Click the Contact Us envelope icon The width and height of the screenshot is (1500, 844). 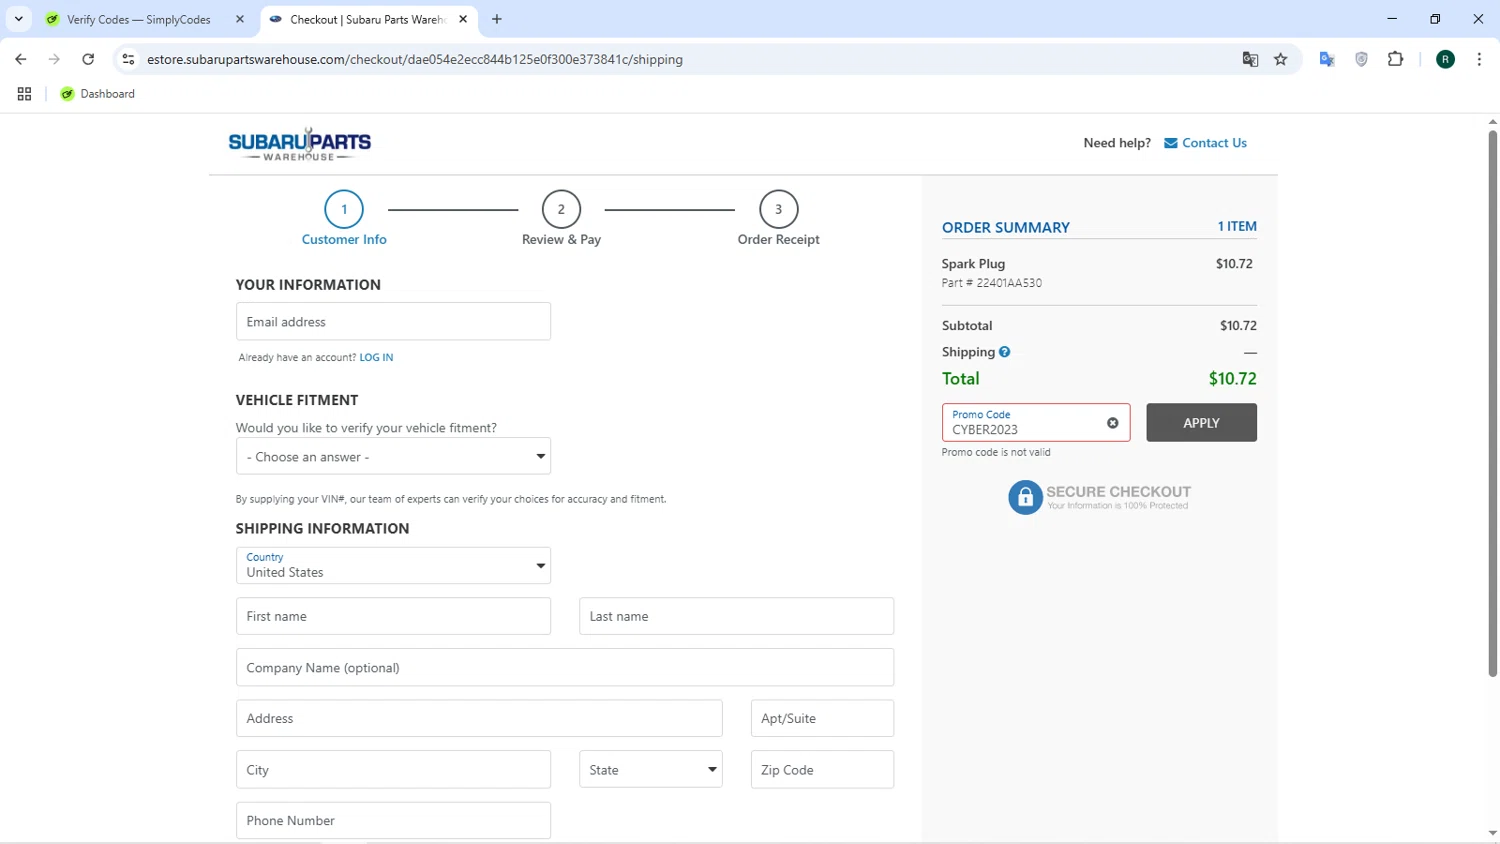pyautogui.click(x=1170, y=143)
